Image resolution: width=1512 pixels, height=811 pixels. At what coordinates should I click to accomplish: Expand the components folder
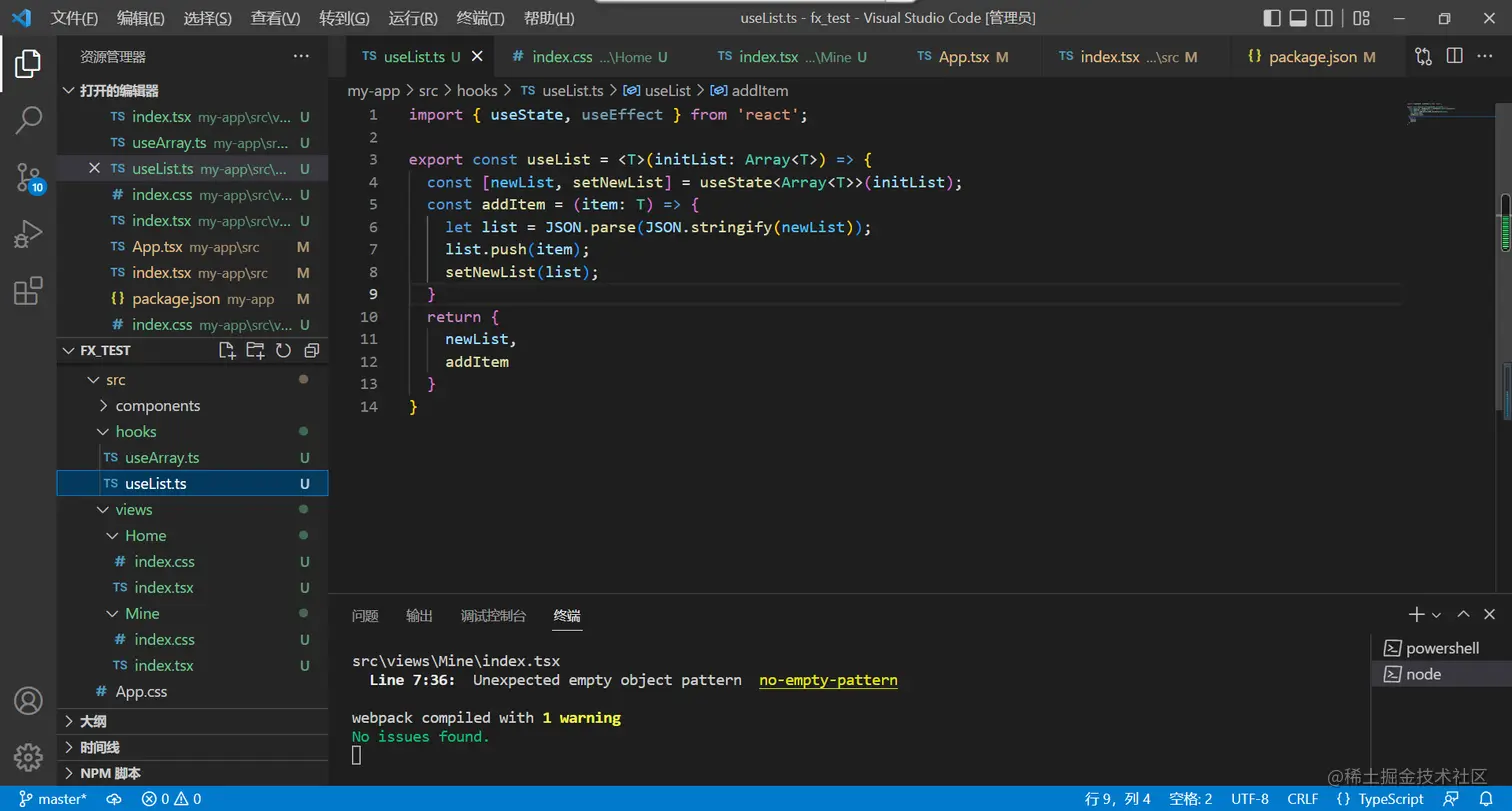[x=193, y=406]
